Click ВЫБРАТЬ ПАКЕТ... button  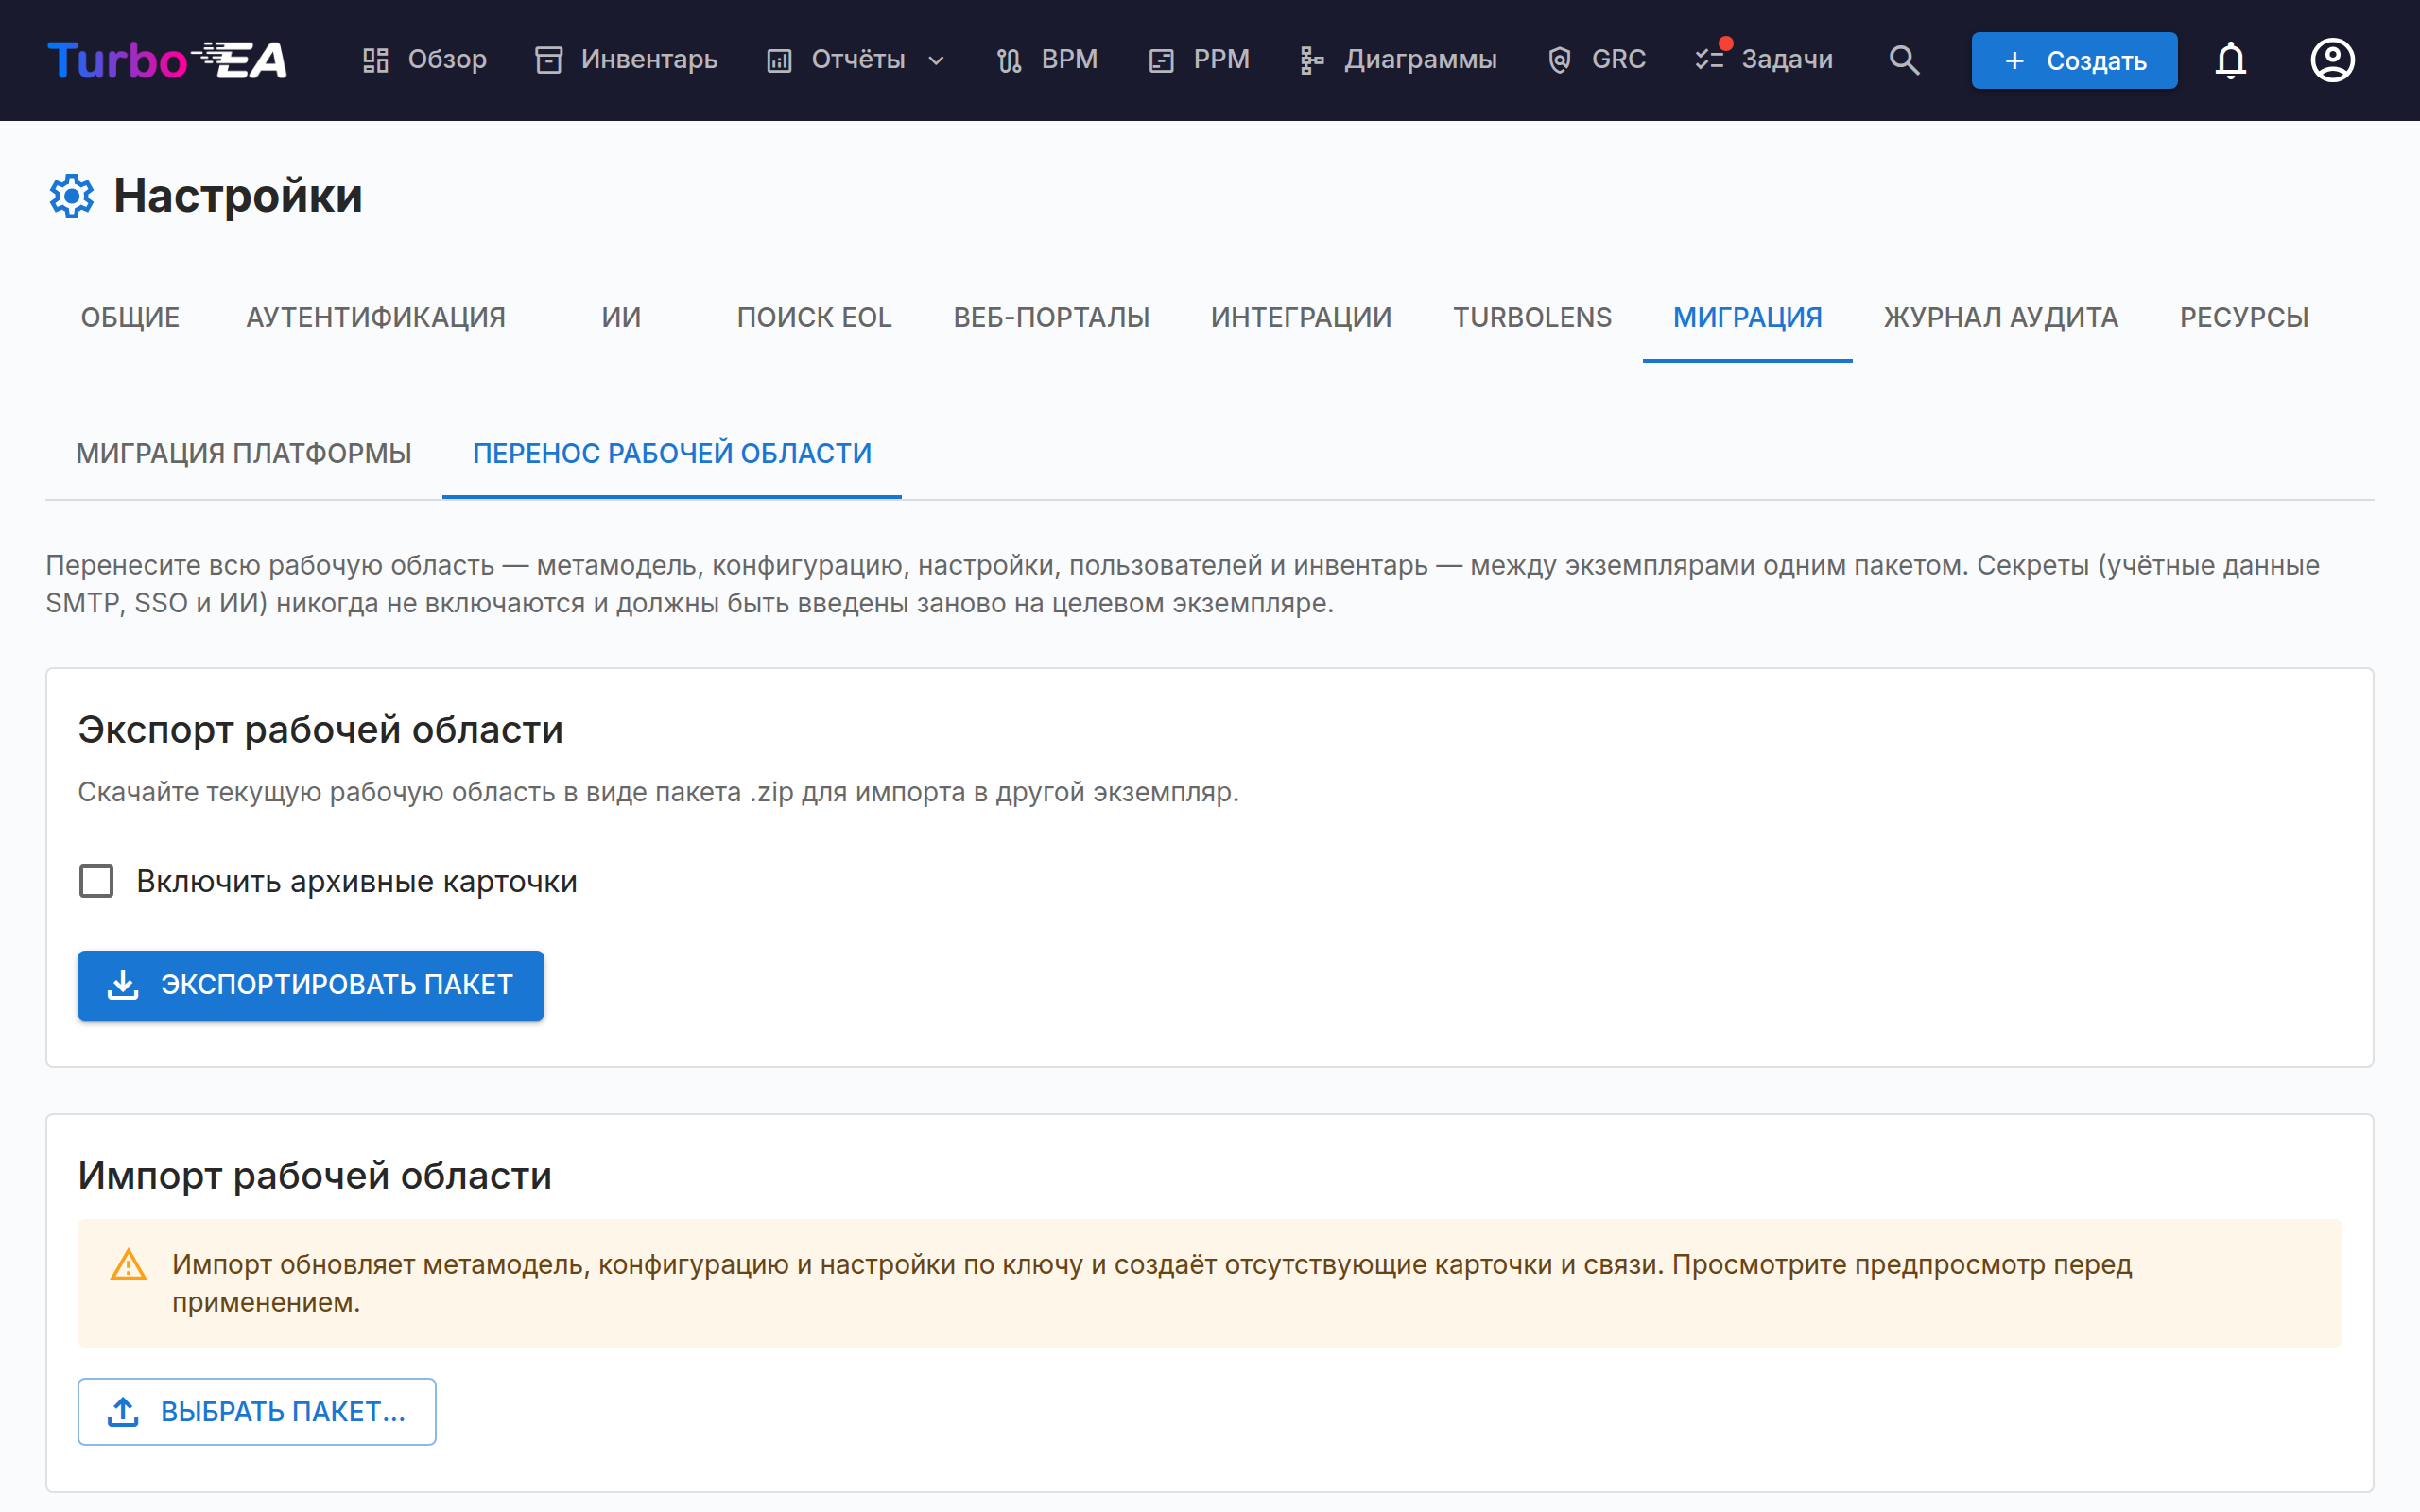pos(257,1411)
